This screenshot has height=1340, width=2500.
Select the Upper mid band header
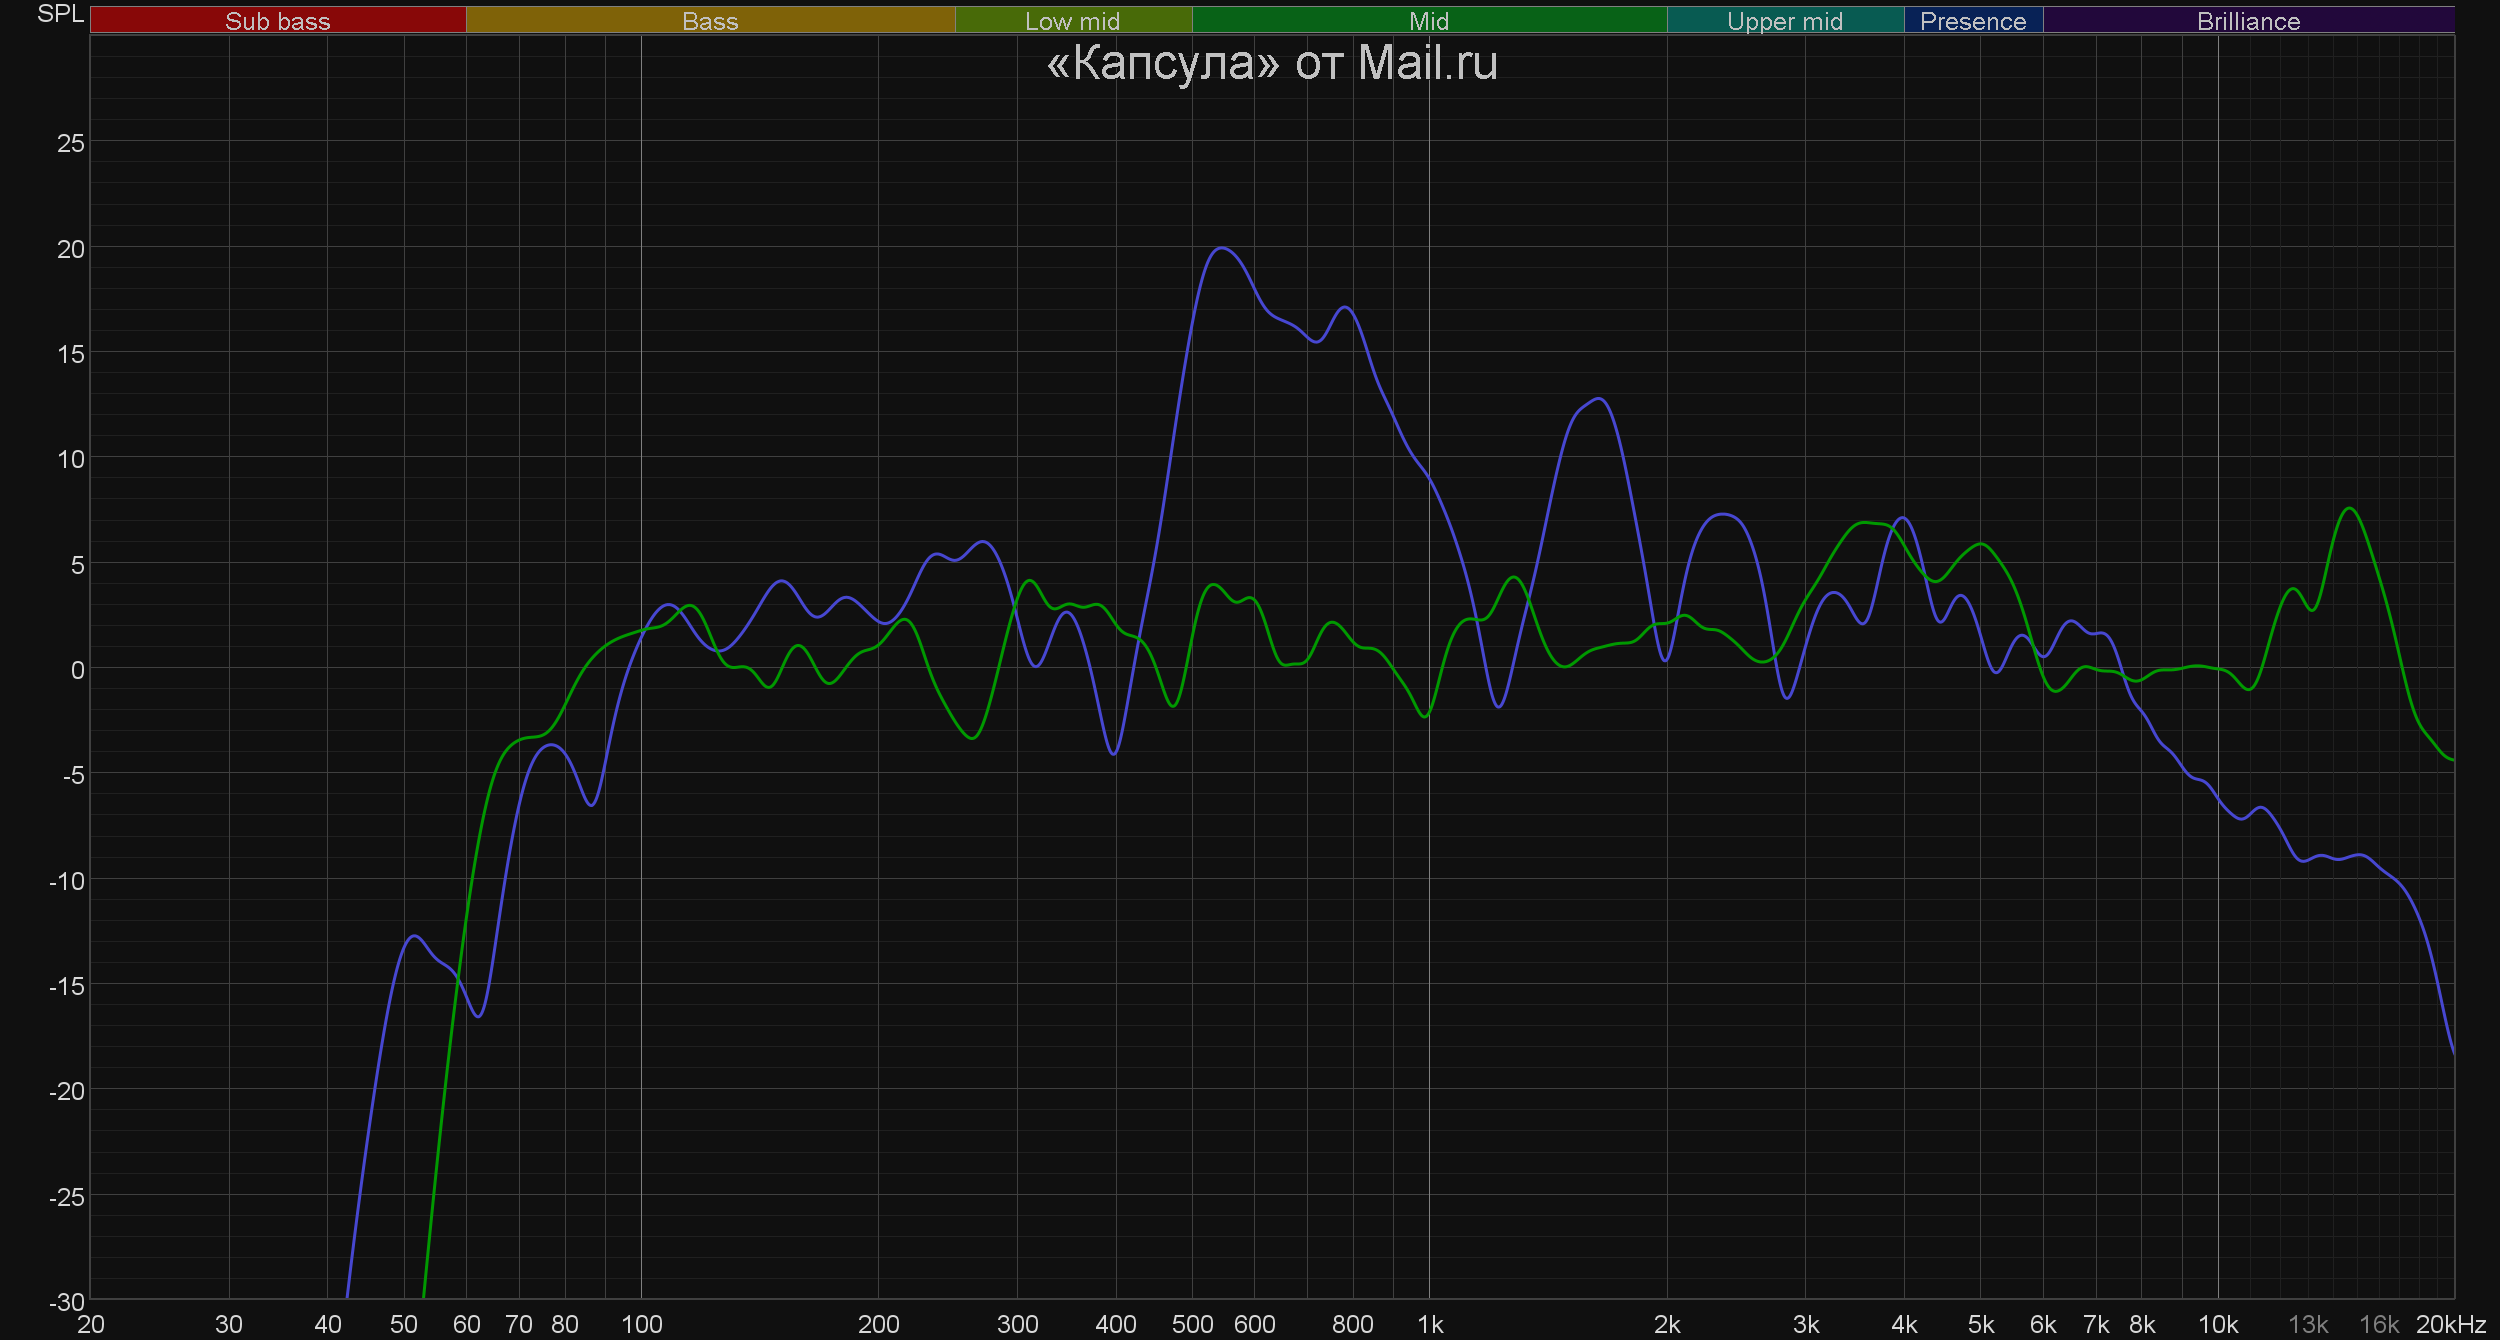coord(1784,21)
